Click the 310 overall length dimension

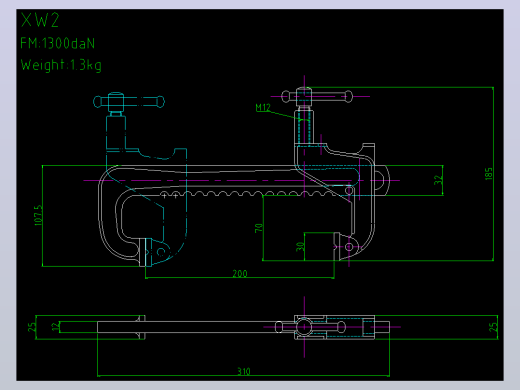(x=244, y=371)
